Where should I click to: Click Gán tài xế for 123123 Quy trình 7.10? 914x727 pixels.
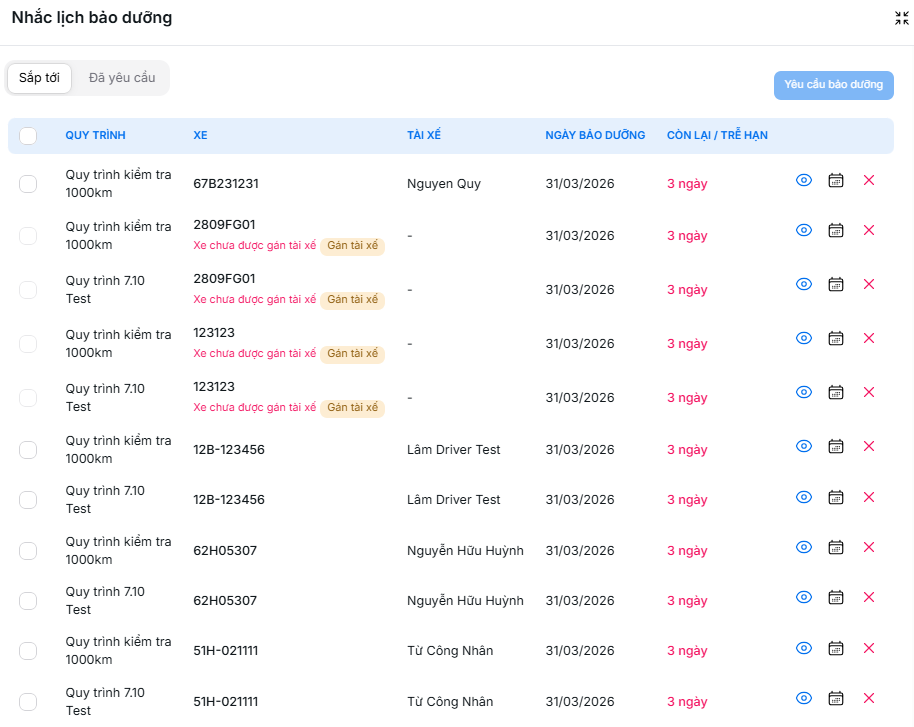coord(352,408)
